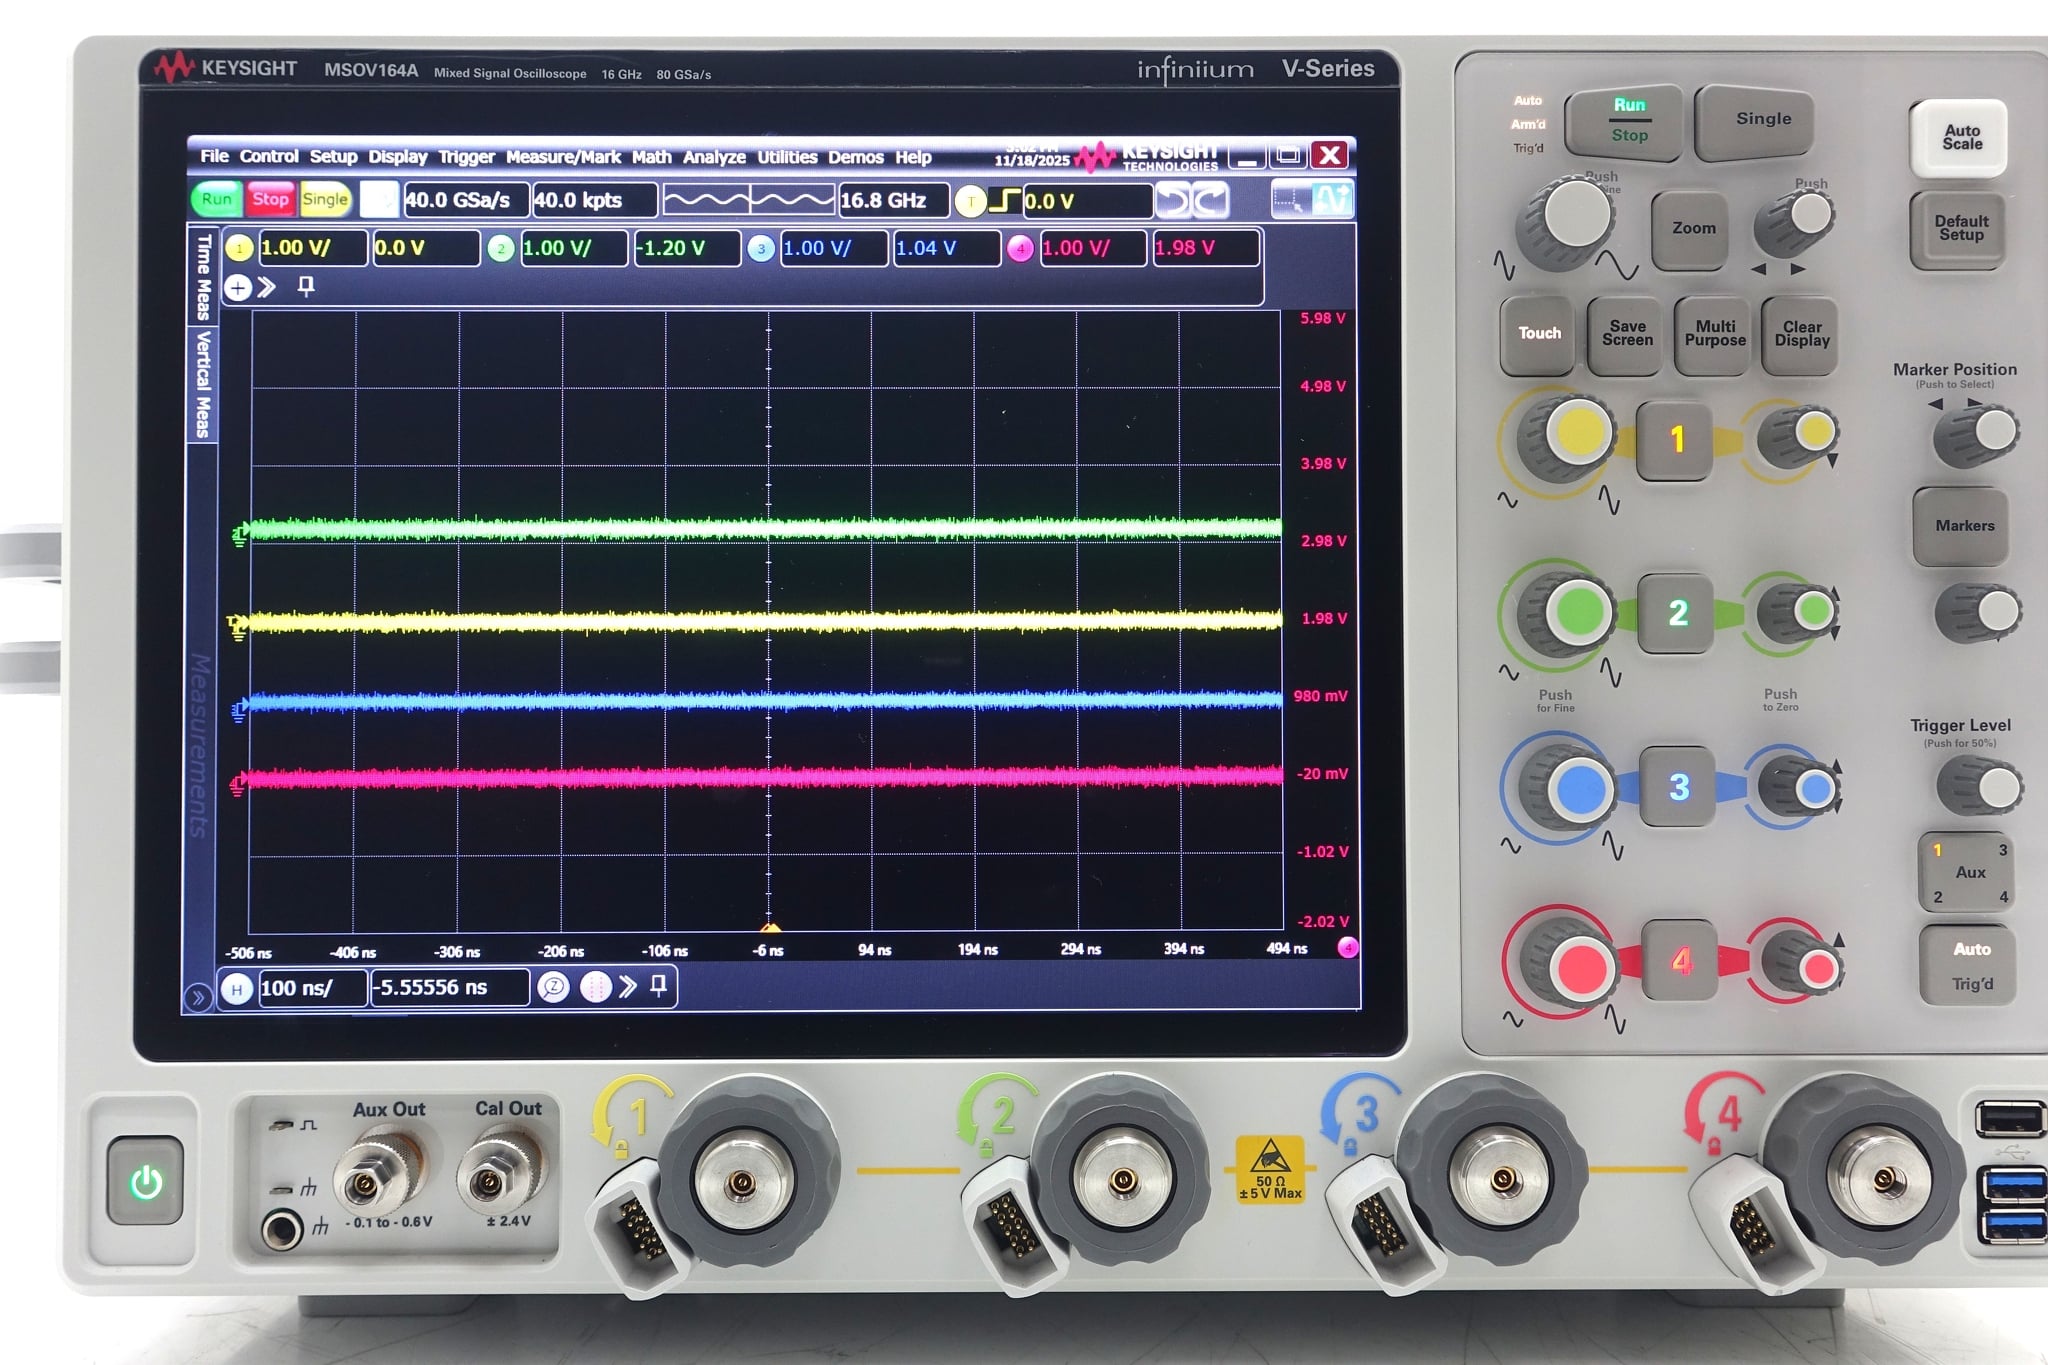This screenshot has width=2048, height=1365.
Task: Click the Z zoom magnifier icon
Action: (553, 988)
